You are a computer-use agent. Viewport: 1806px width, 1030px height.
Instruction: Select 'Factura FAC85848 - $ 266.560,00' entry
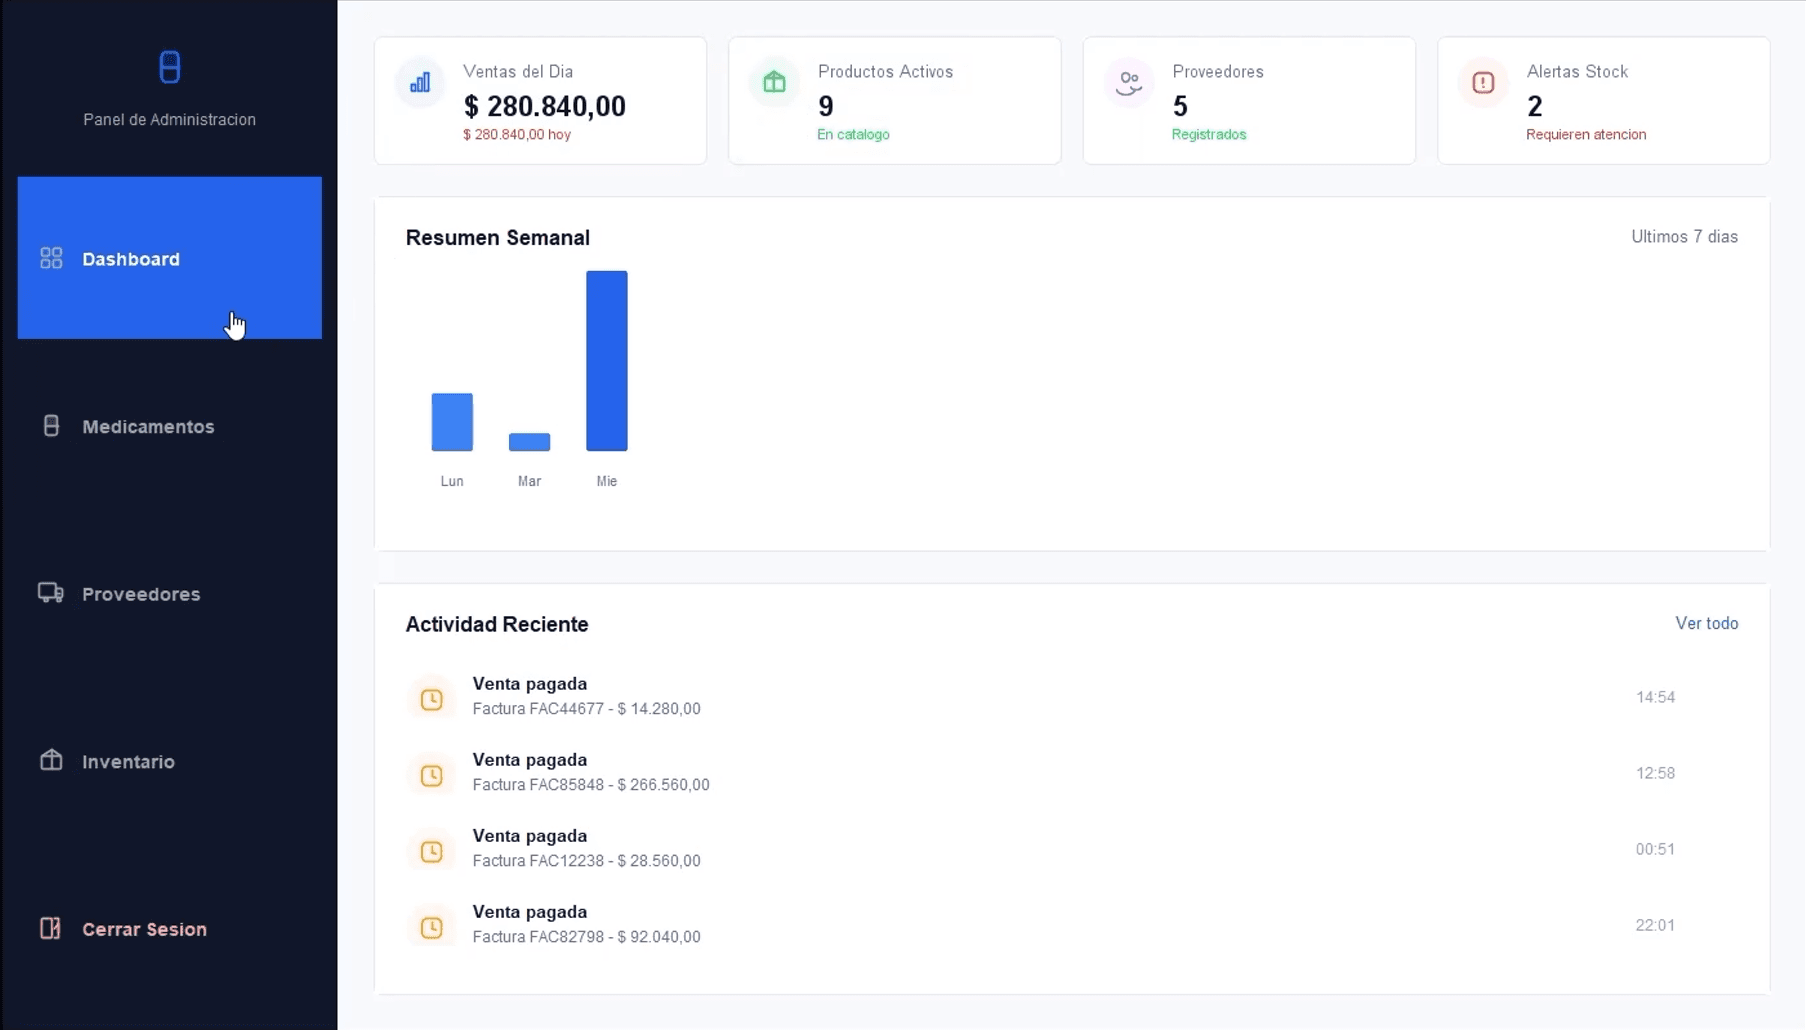click(x=591, y=785)
